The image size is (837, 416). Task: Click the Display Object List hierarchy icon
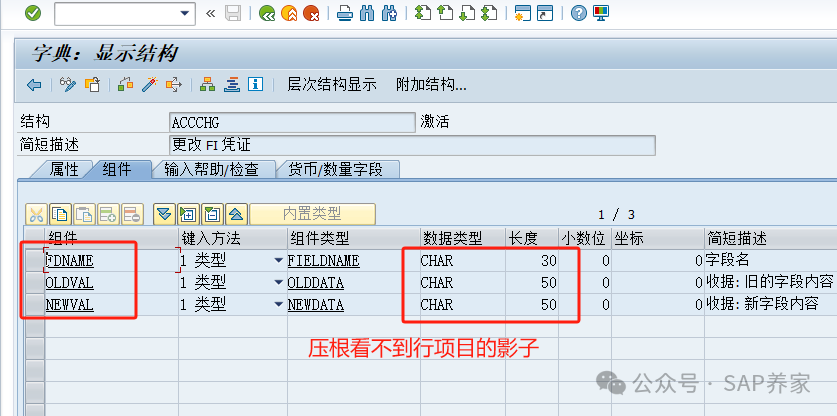click(207, 84)
